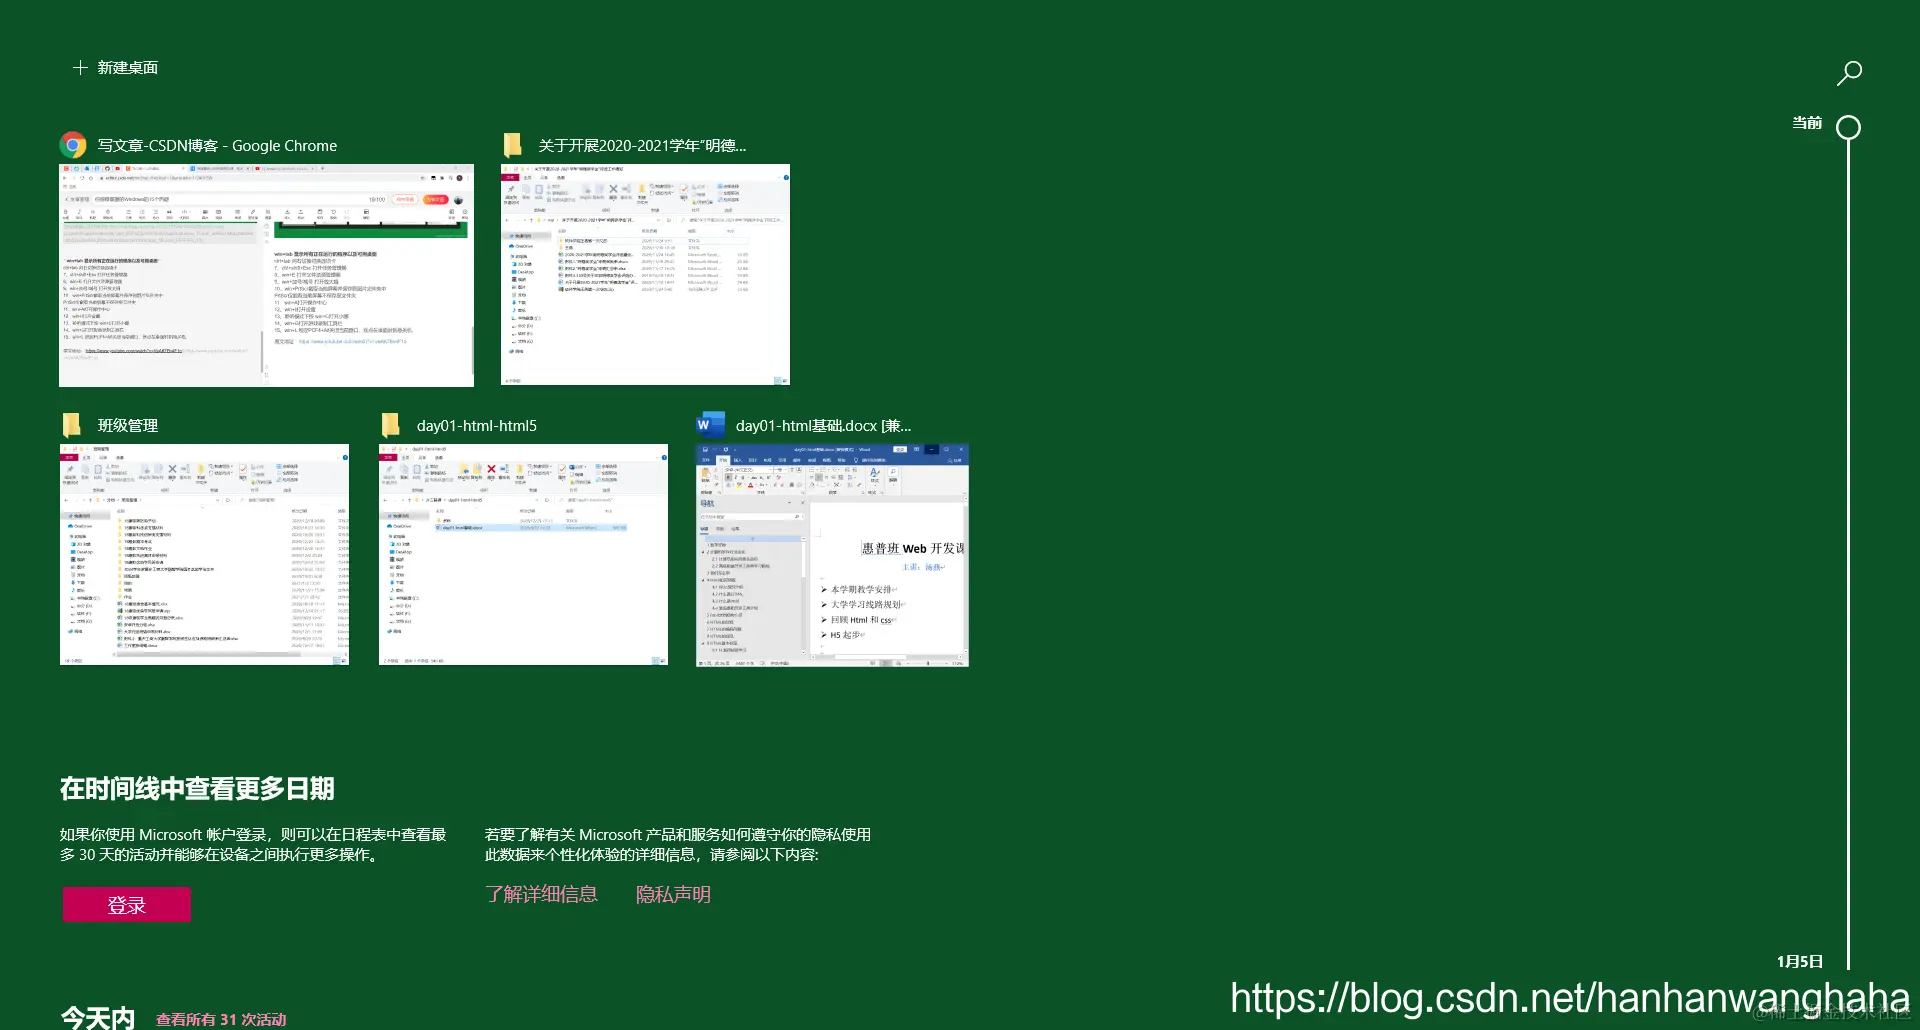Click the 当前 timeline marker circle
The image size is (1920, 1030).
point(1849,128)
